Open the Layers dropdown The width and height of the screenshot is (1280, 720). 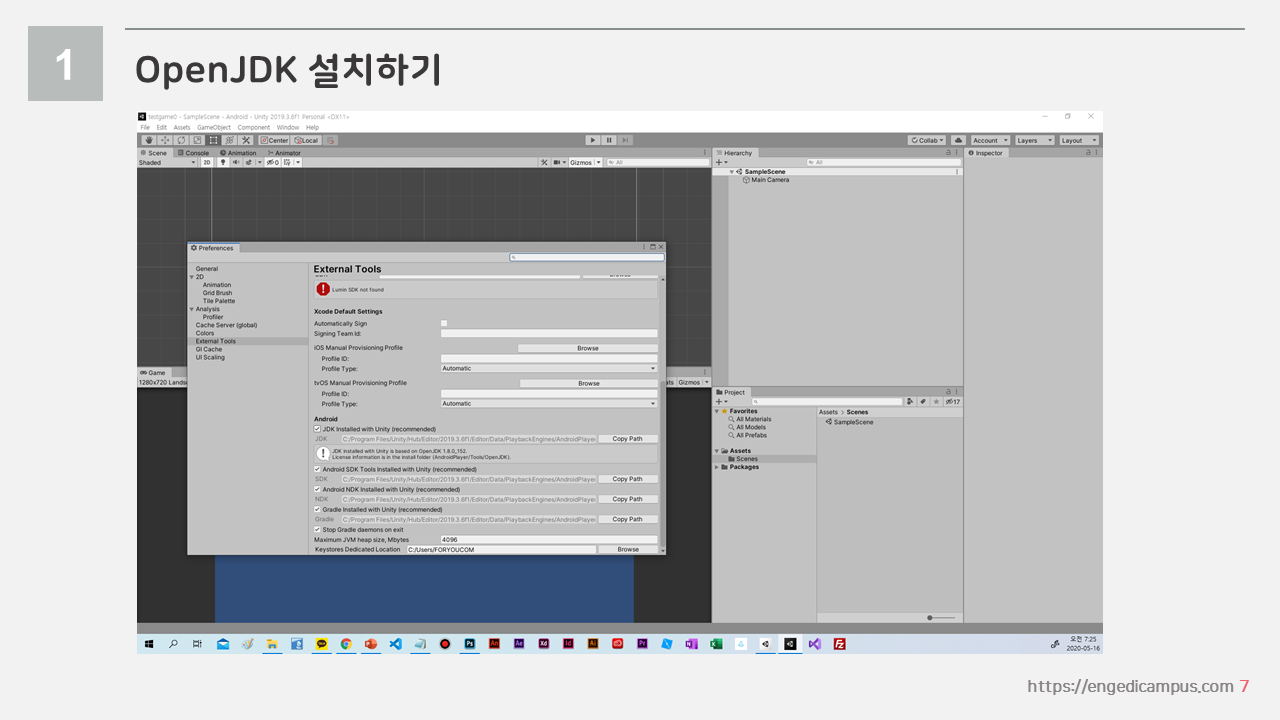point(1034,140)
